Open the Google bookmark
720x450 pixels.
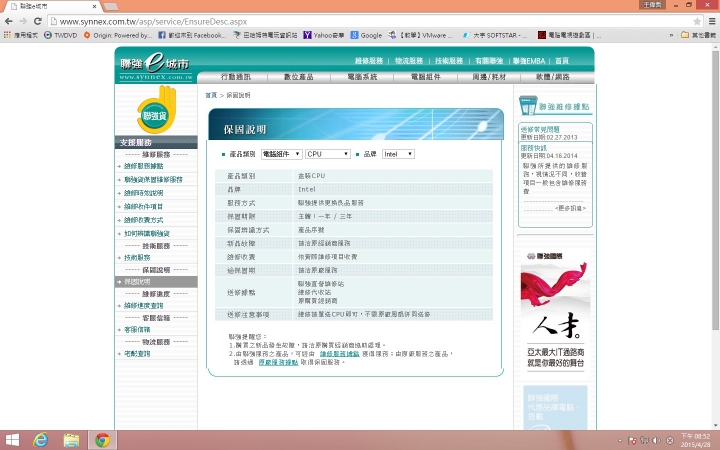[x=366, y=35]
